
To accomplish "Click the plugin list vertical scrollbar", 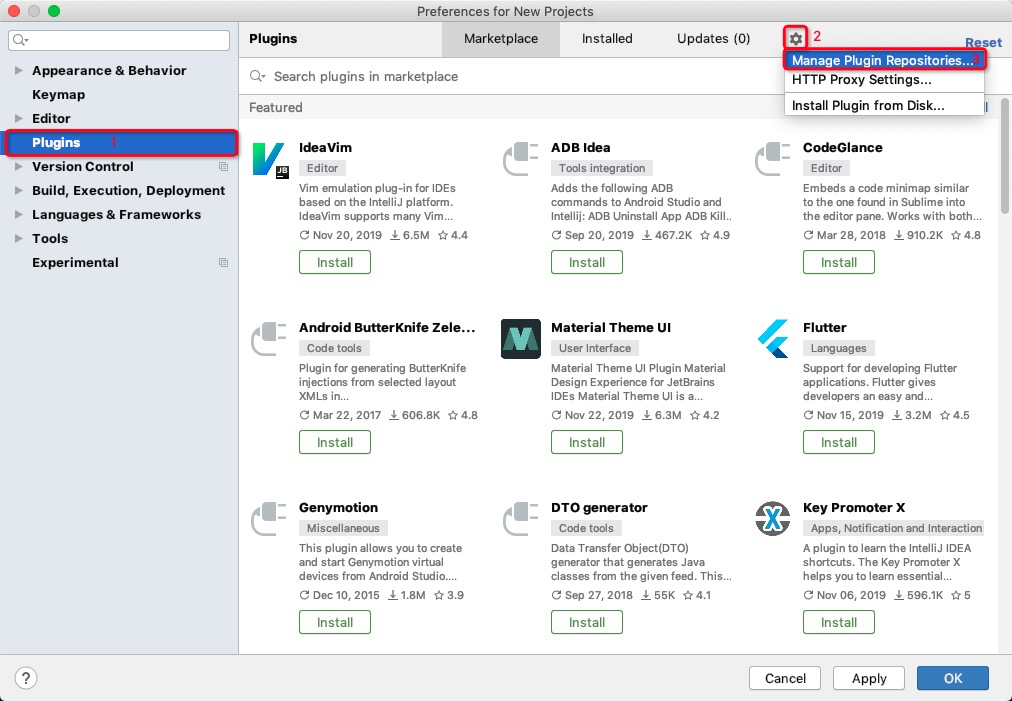I will [x=1004, y=155].
